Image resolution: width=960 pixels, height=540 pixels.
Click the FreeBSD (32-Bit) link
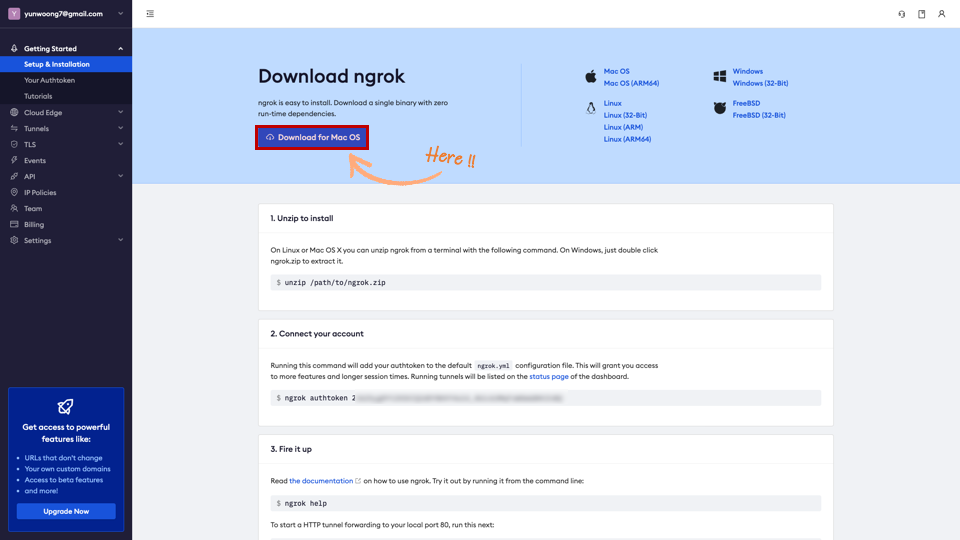pyautogui.click(x=759, y=115)
